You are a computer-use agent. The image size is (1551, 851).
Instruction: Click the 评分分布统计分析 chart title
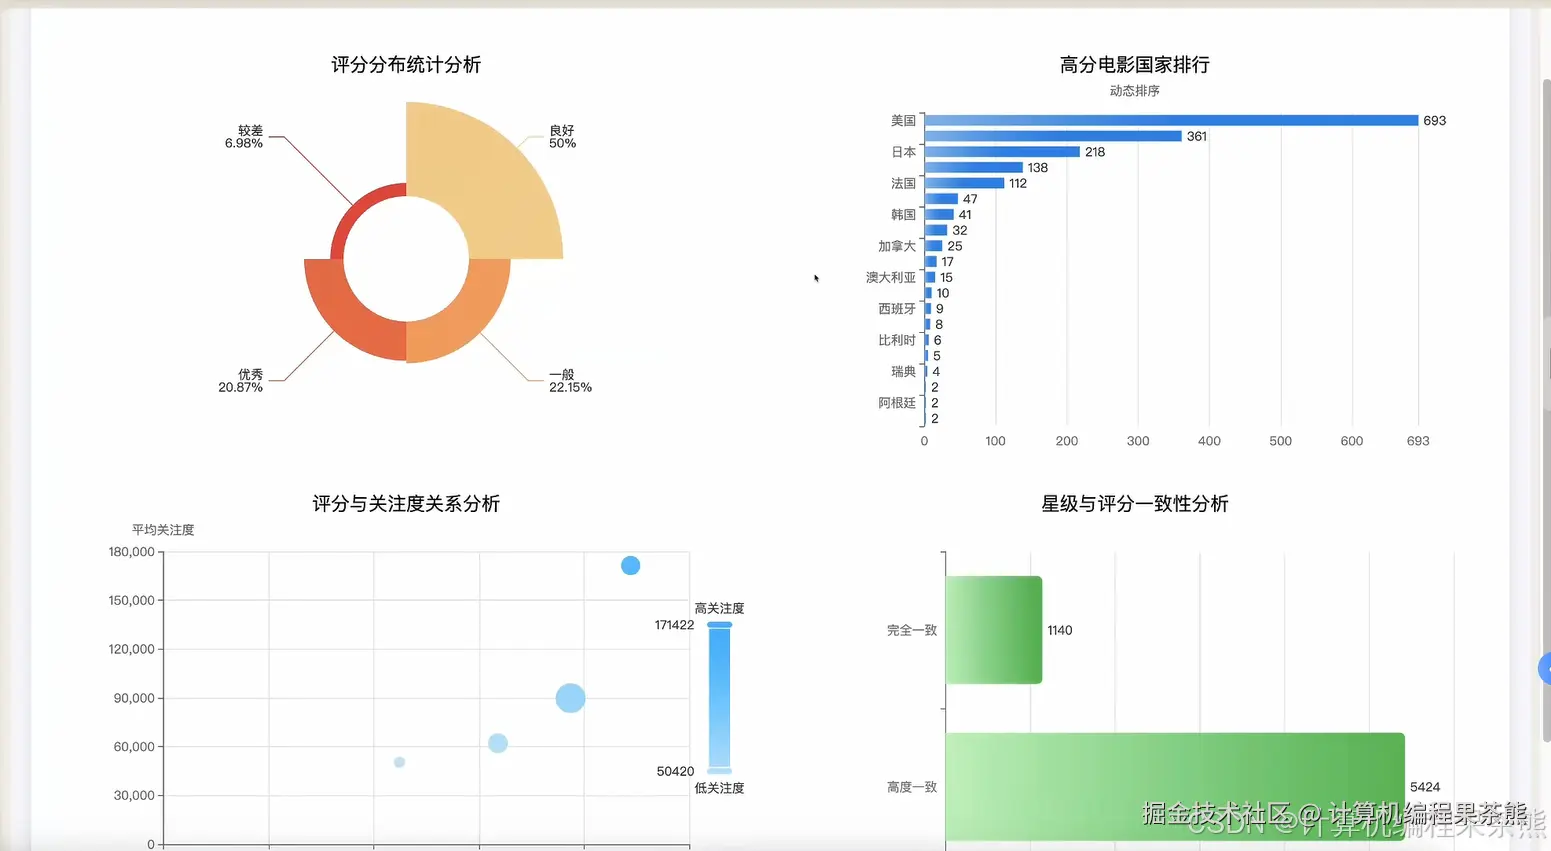coord(404,64)
